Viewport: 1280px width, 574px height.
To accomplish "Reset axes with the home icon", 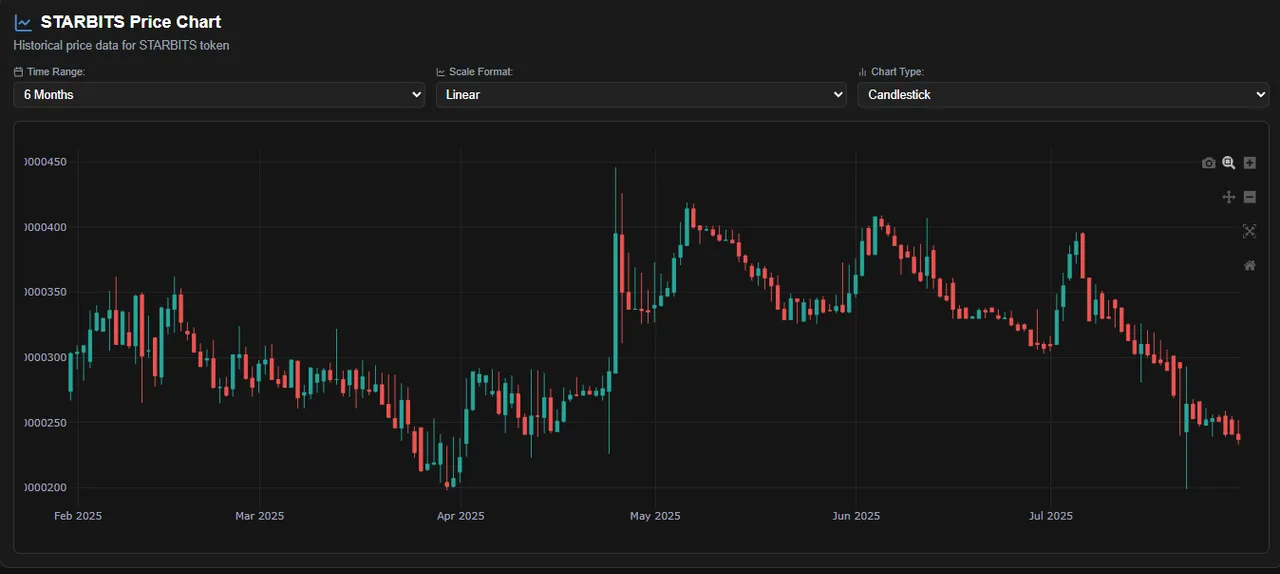I will 1249,265.
